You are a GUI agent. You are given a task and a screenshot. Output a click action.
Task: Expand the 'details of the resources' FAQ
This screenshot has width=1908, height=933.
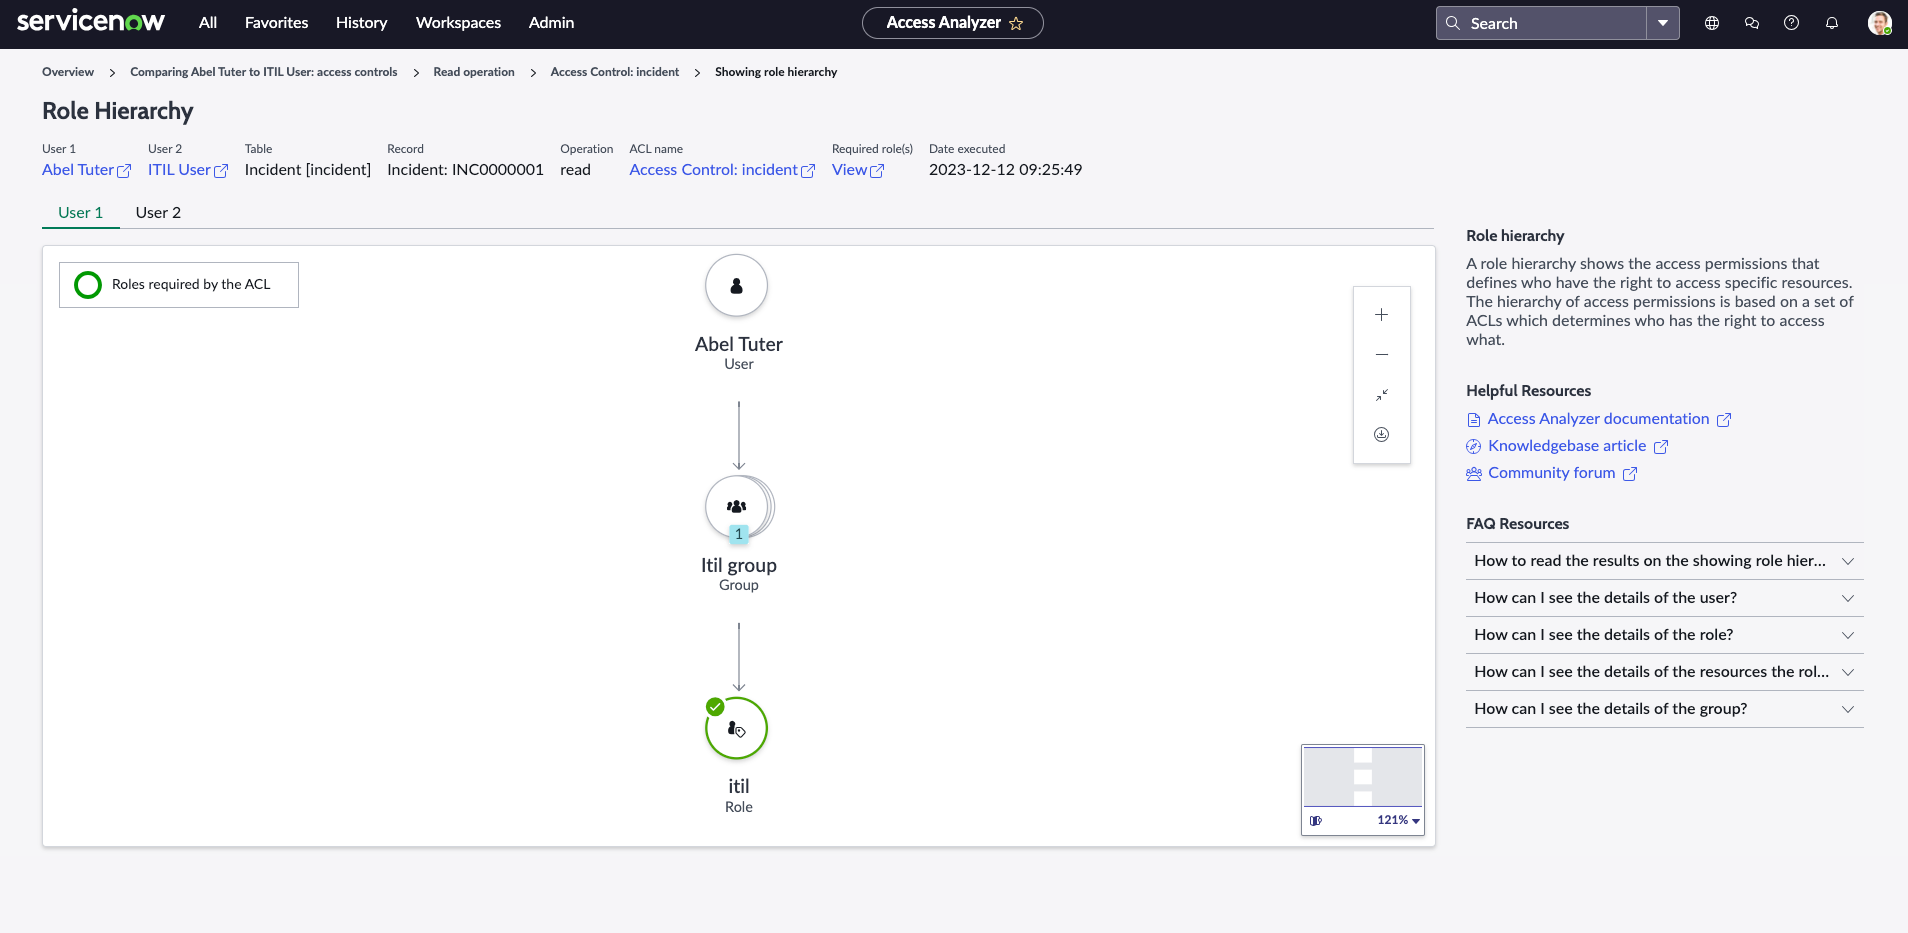coord(1665,672)
